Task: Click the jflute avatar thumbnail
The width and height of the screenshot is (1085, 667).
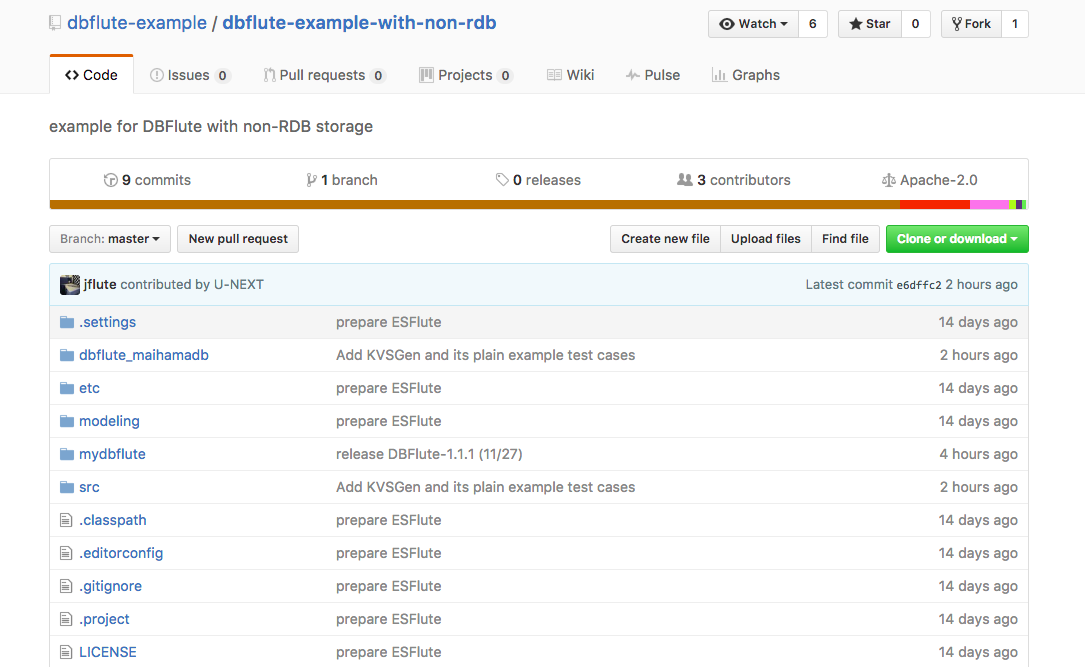Action: click(69, 284)
